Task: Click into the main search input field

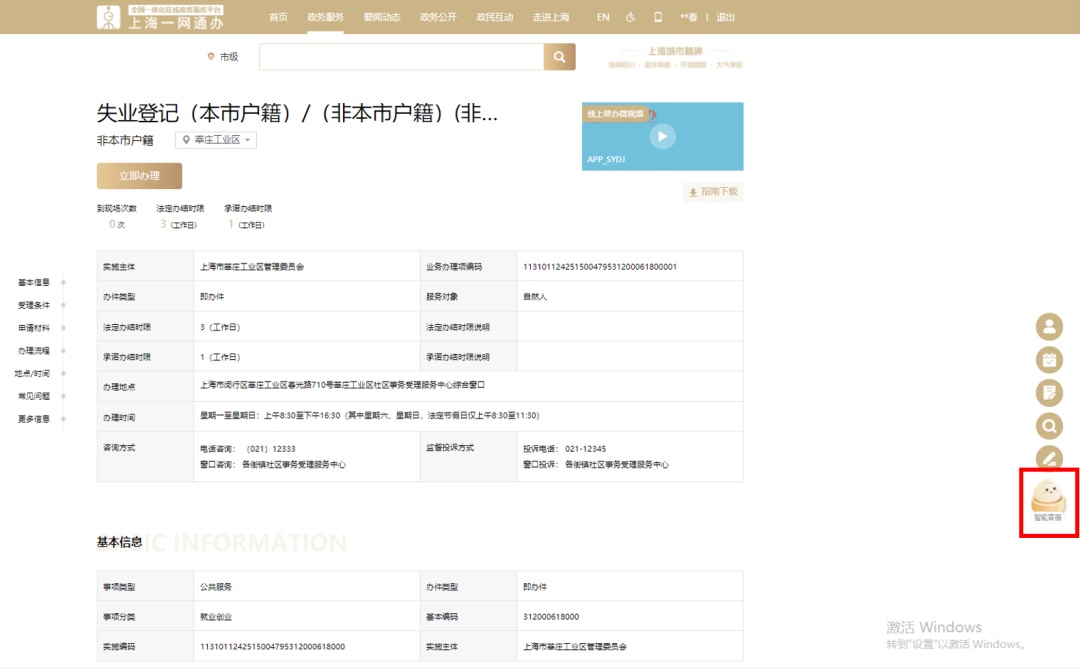Action: [x=400, y=57]
